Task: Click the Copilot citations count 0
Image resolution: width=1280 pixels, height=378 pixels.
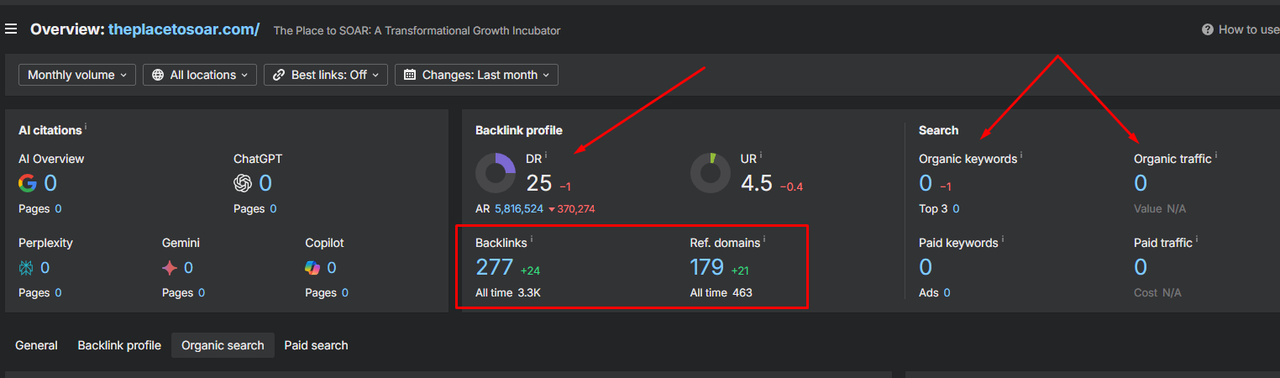Action: (x=331, y=268)
